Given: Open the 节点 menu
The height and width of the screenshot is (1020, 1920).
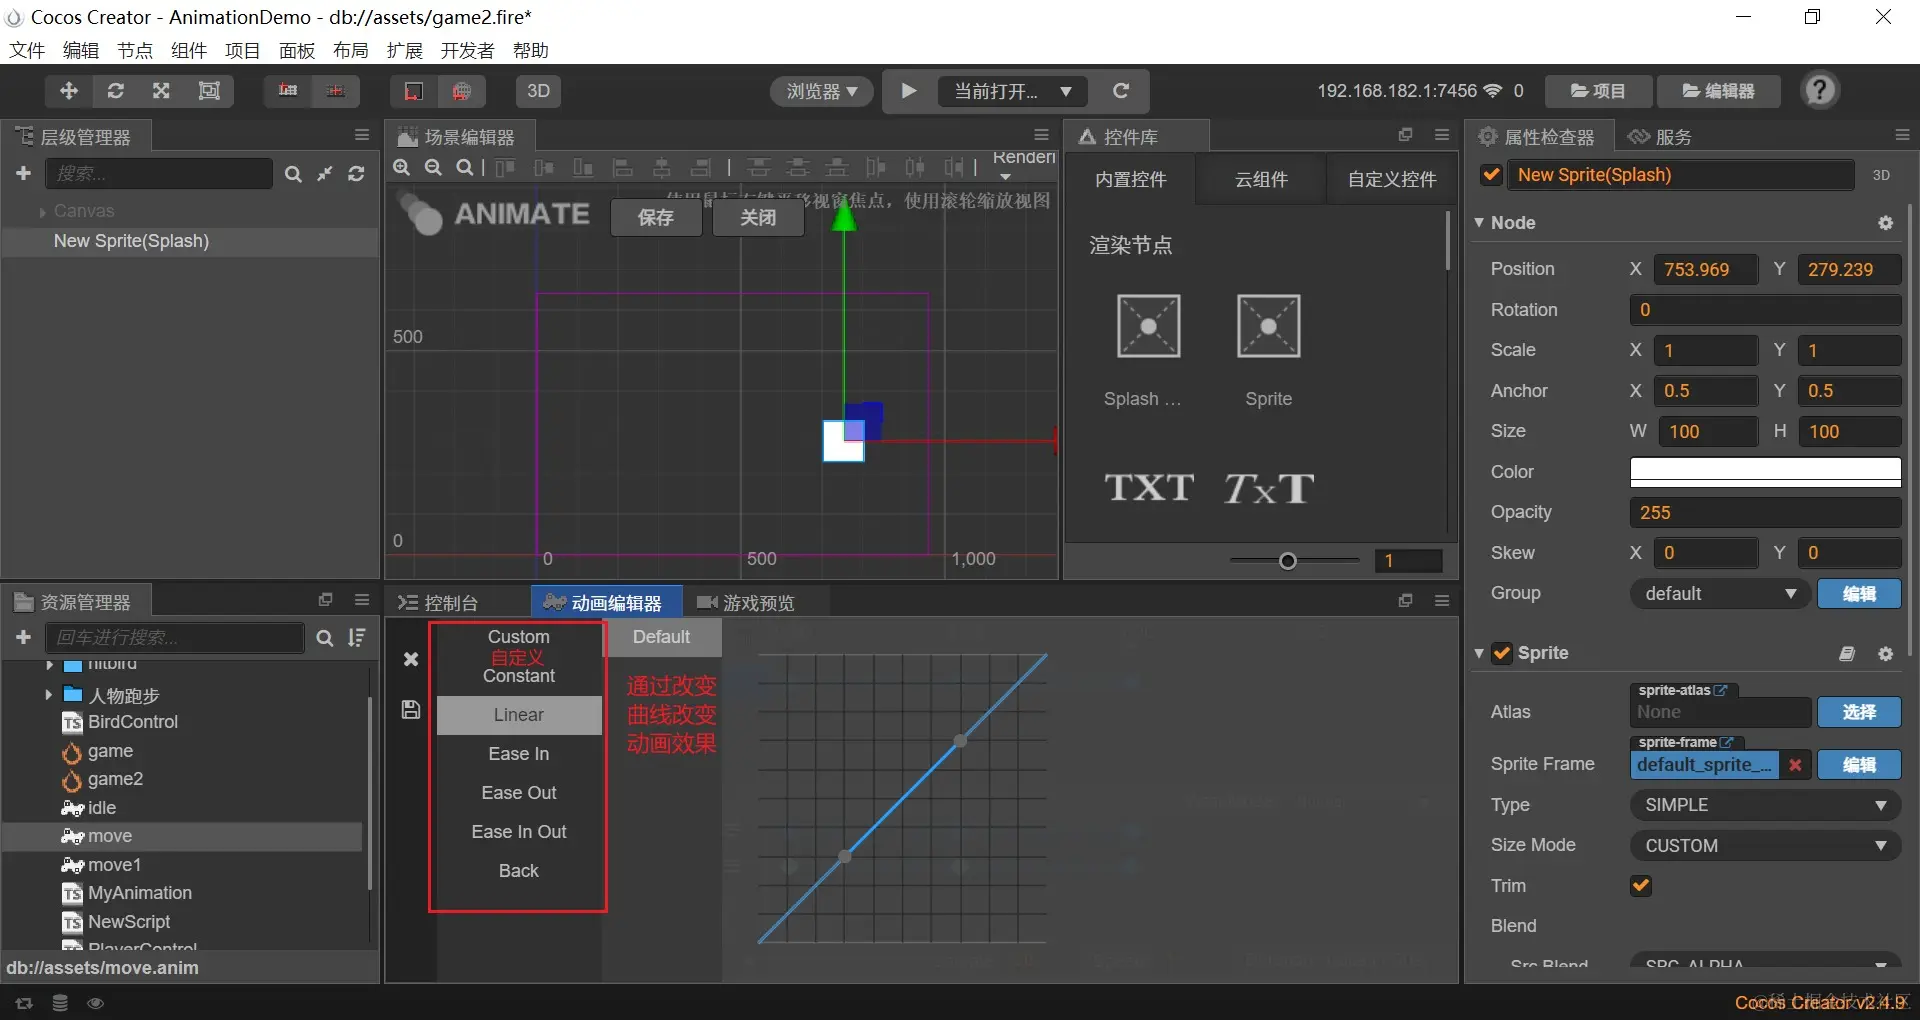Looking at the screenshot, I should (135, 51).
